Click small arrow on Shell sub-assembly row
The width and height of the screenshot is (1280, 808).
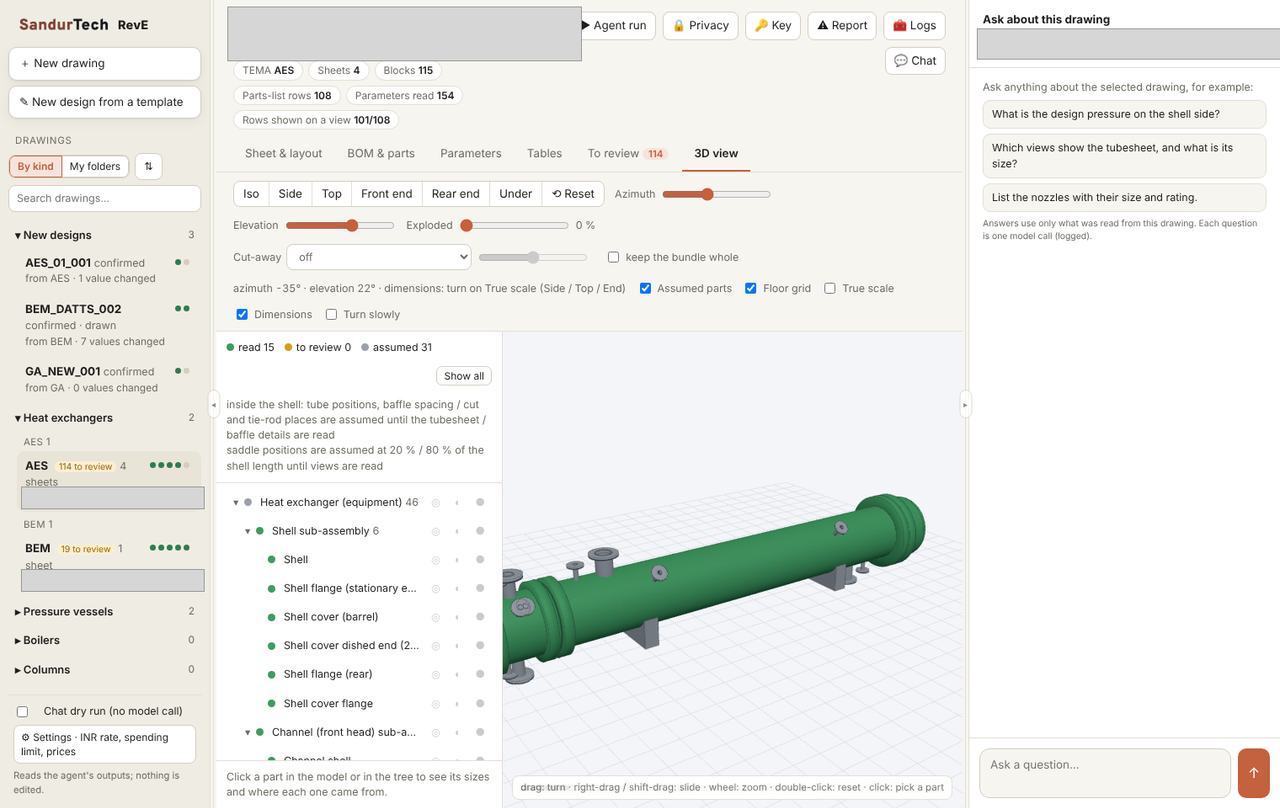(457, 531)
